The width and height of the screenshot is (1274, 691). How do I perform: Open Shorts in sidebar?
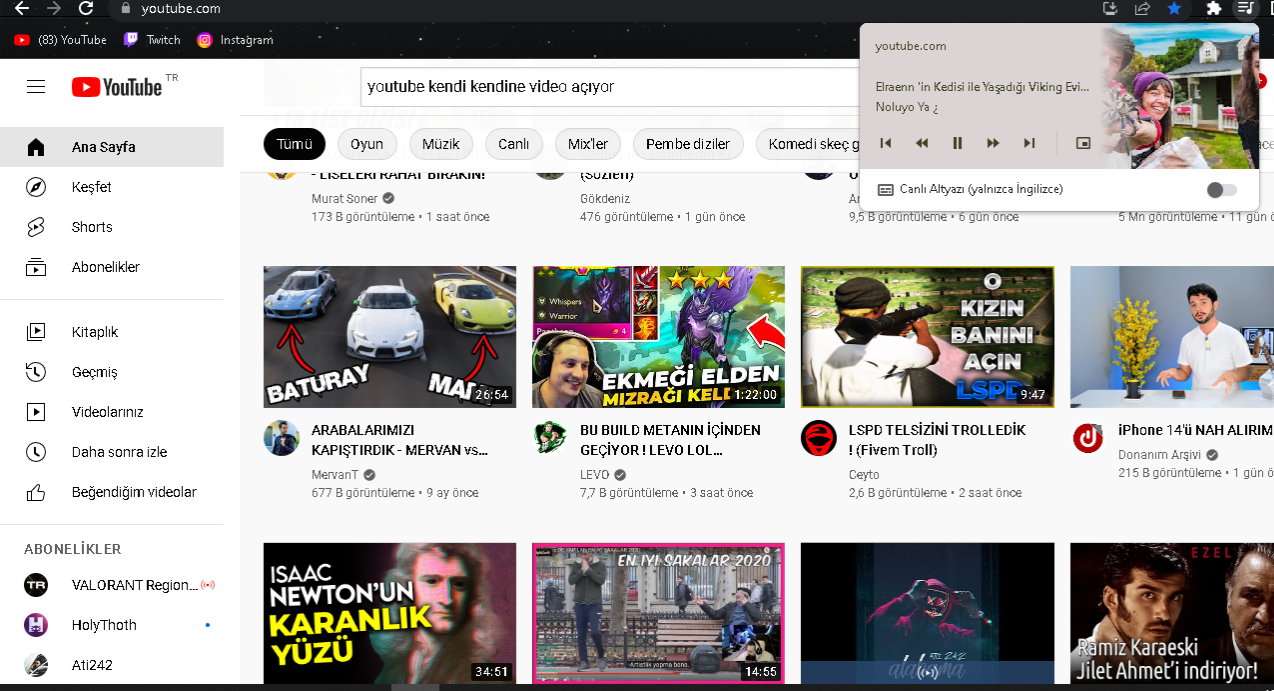point(112,227)
